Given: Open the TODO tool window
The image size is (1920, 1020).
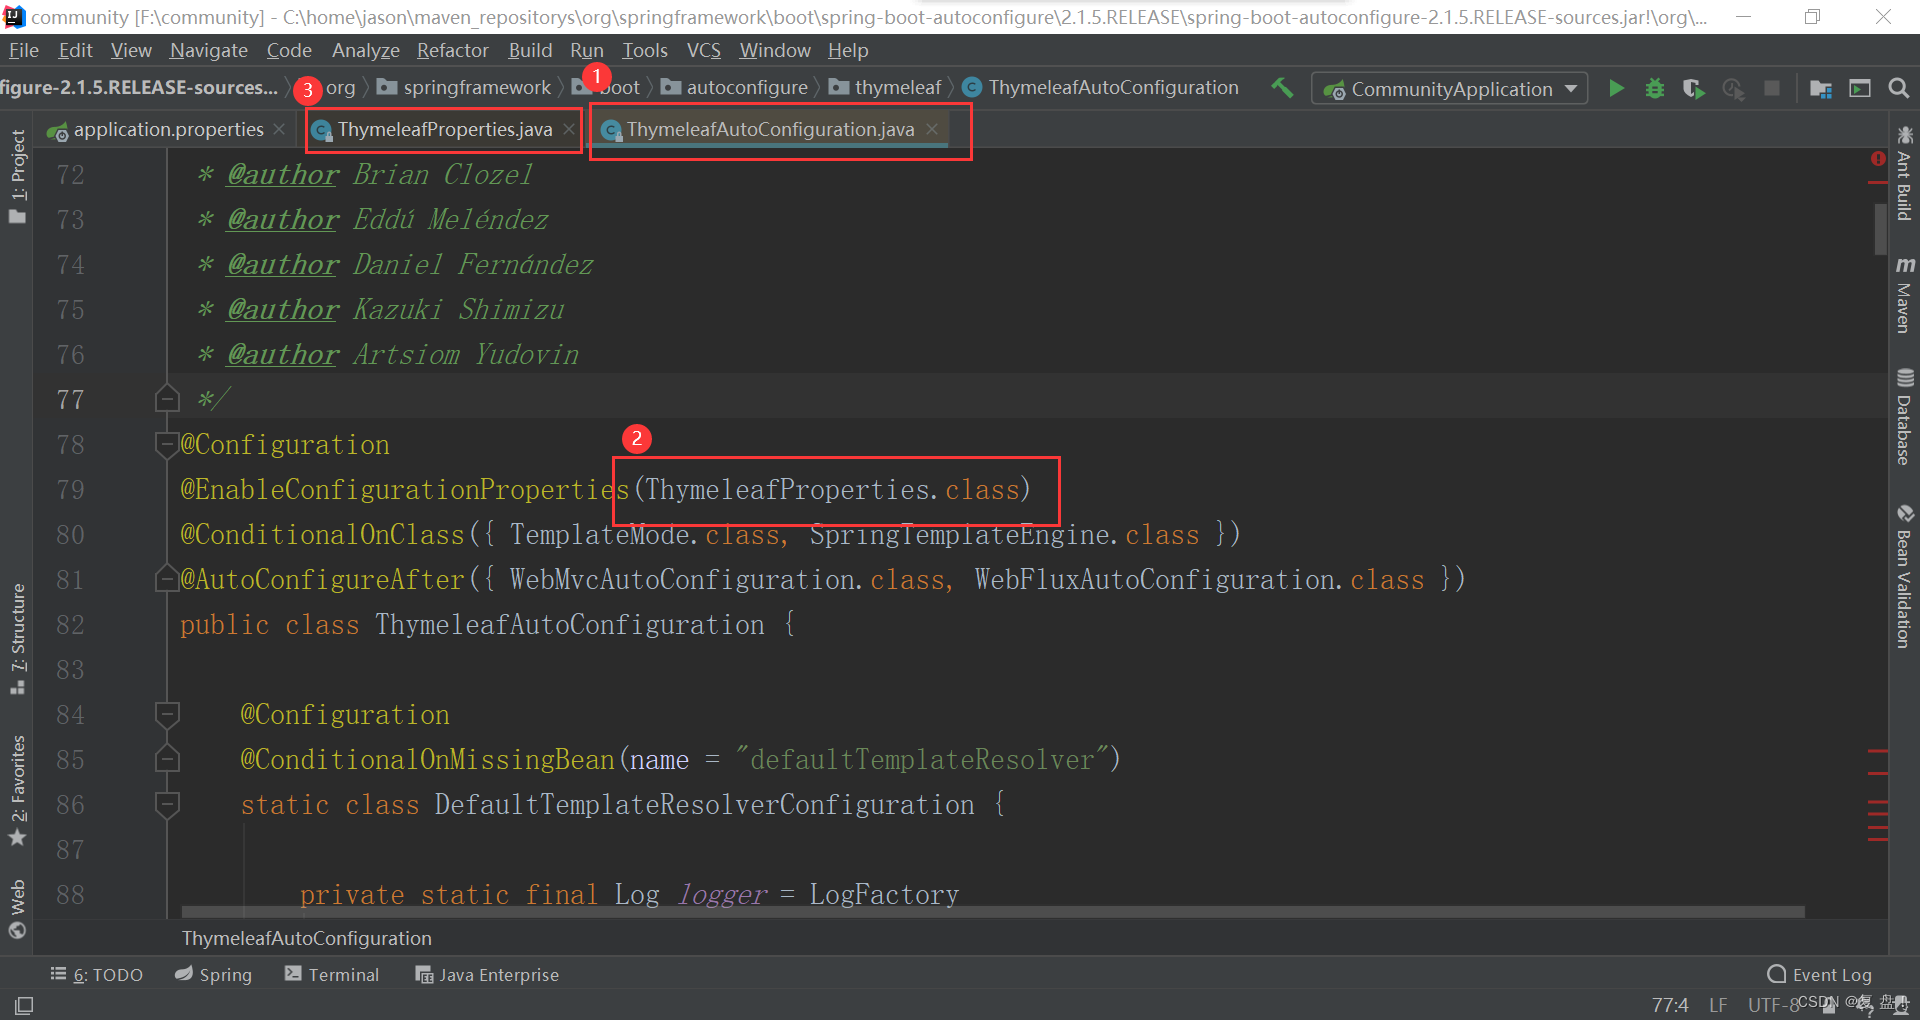Looking at the screenshot, I should 97,974.
